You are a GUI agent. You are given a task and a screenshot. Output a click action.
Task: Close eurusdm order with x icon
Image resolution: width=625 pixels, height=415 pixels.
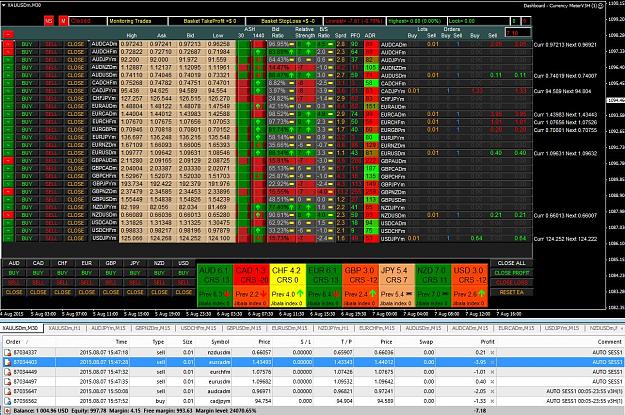click(x=493, y=382)
